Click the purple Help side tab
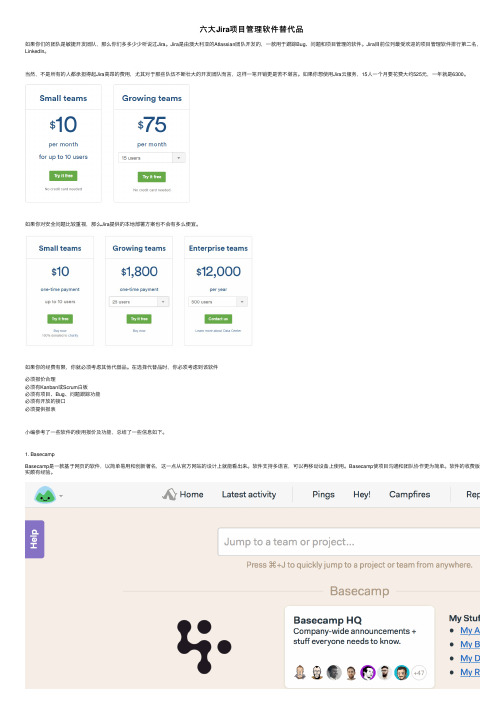This screenshot has height=713, width=504. pos(35,539)
